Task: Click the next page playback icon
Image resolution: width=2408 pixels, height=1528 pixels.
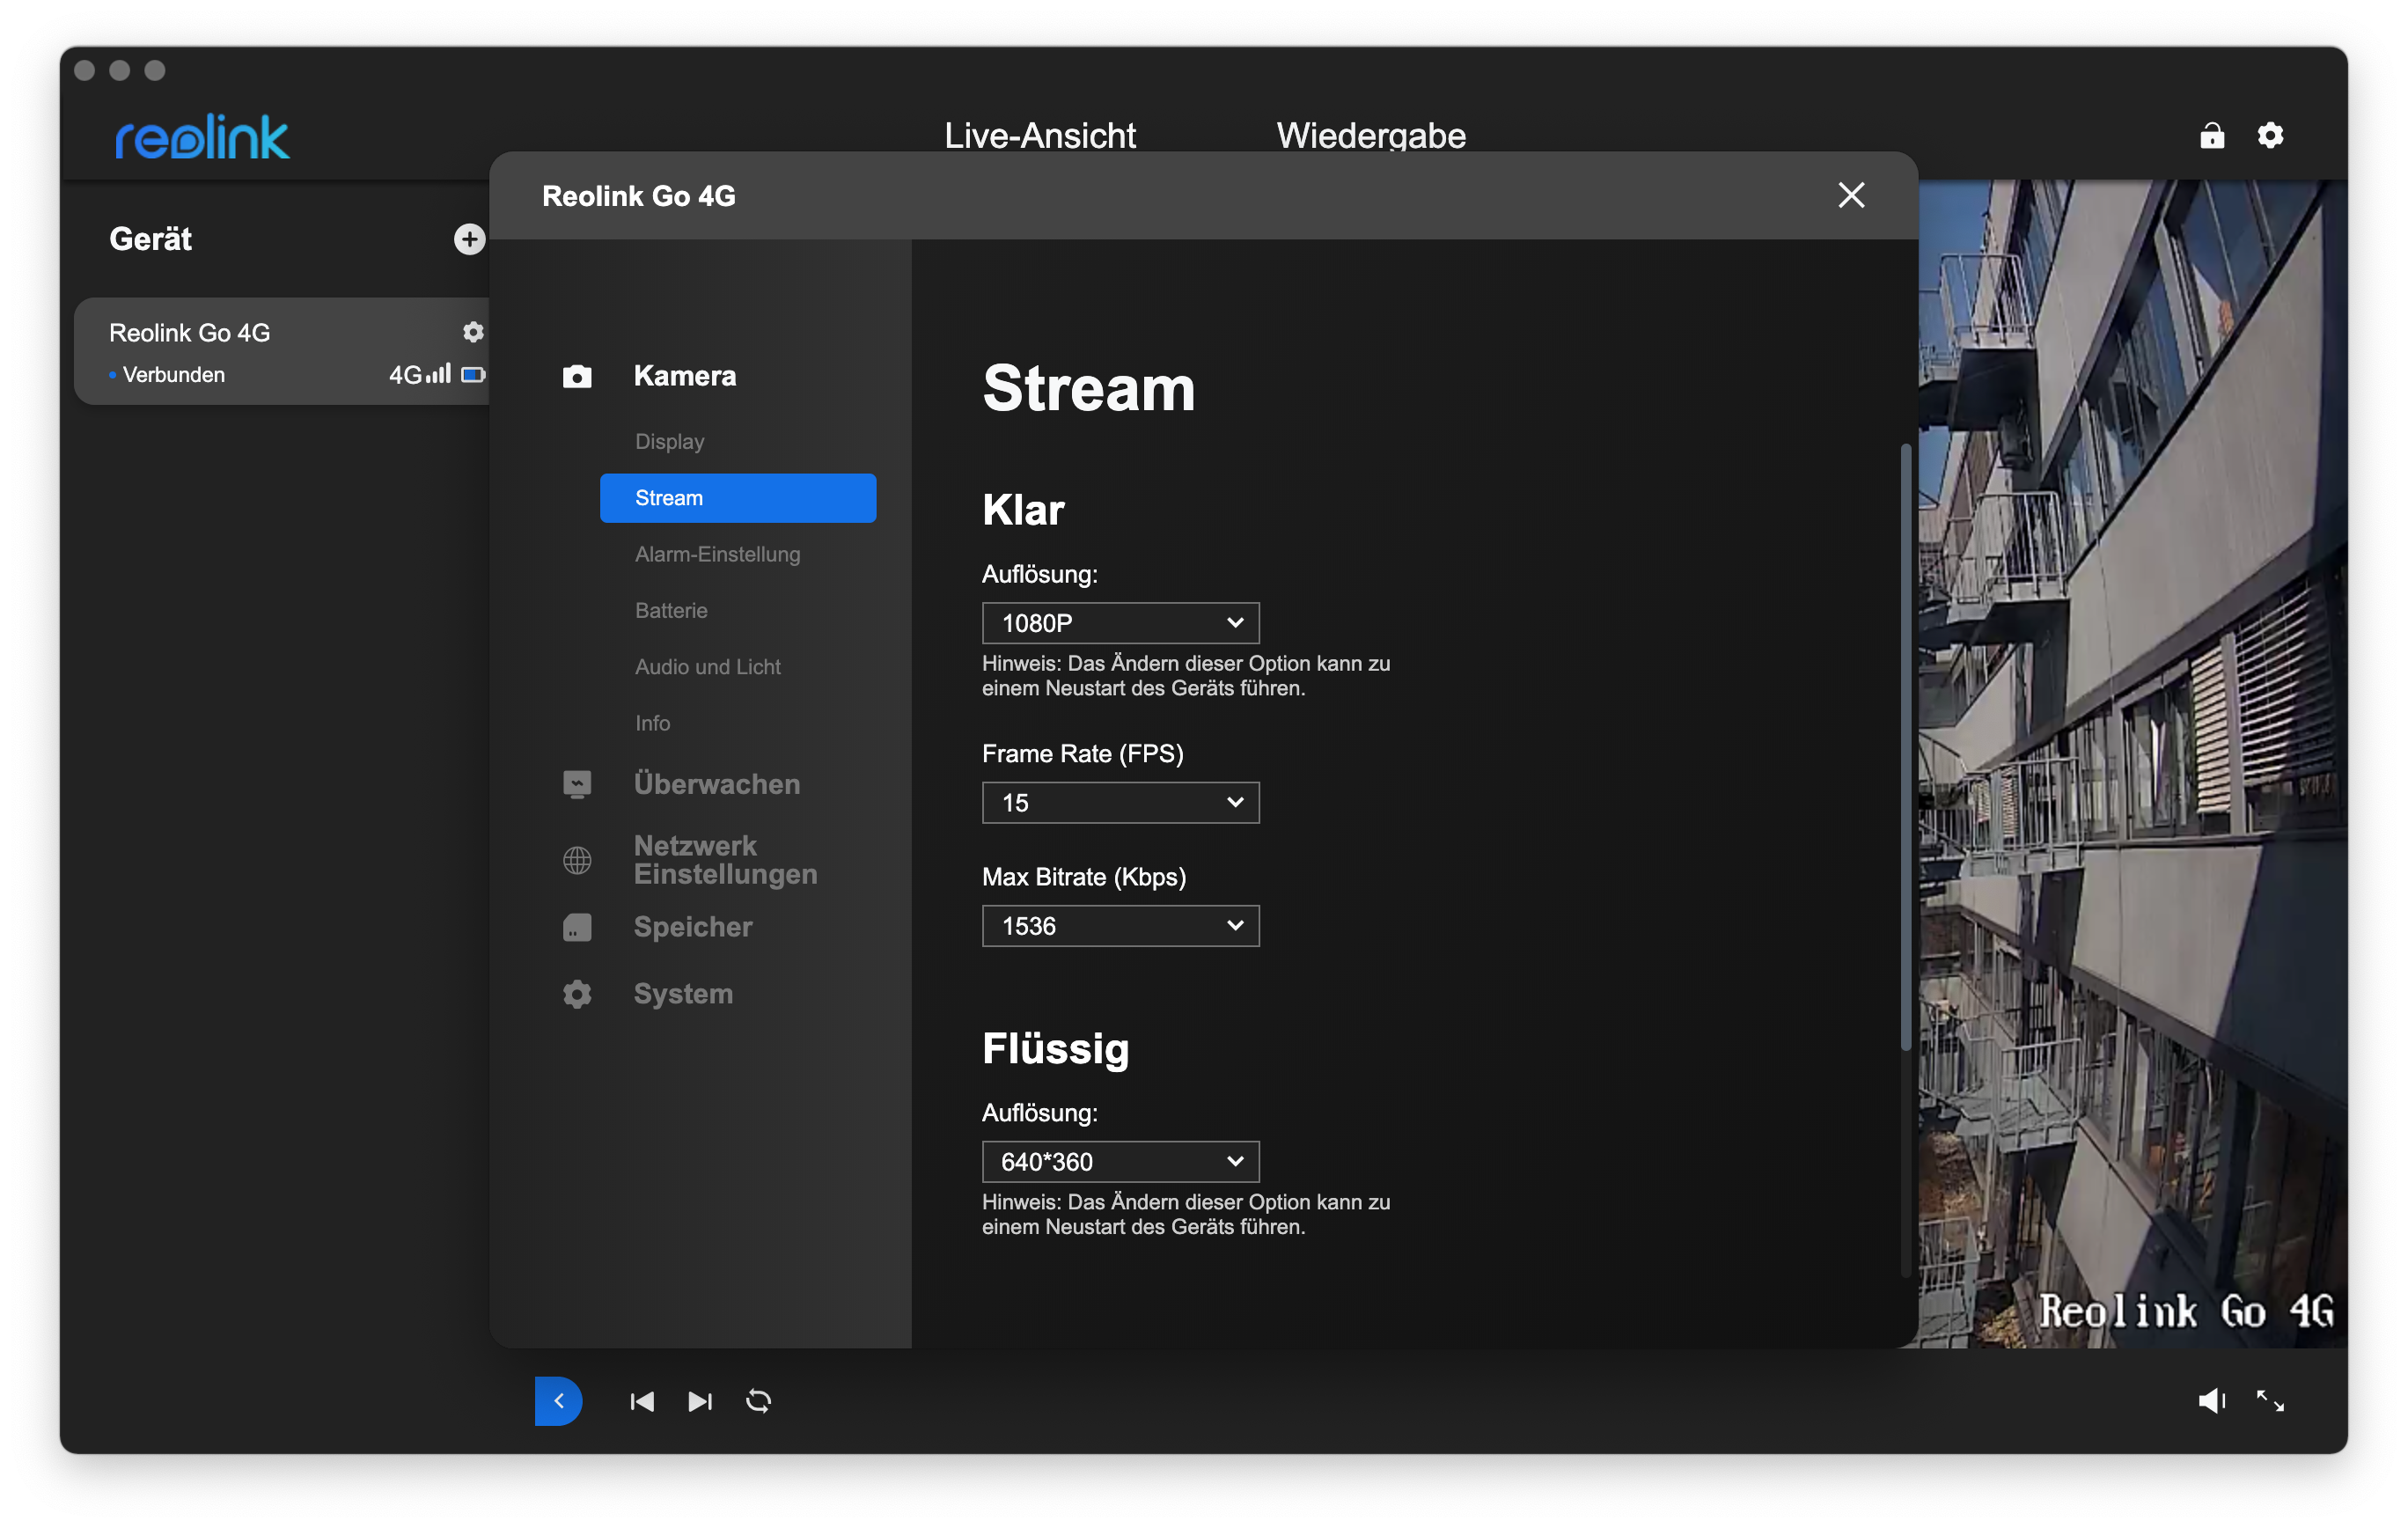Action: coord(700,1401)
